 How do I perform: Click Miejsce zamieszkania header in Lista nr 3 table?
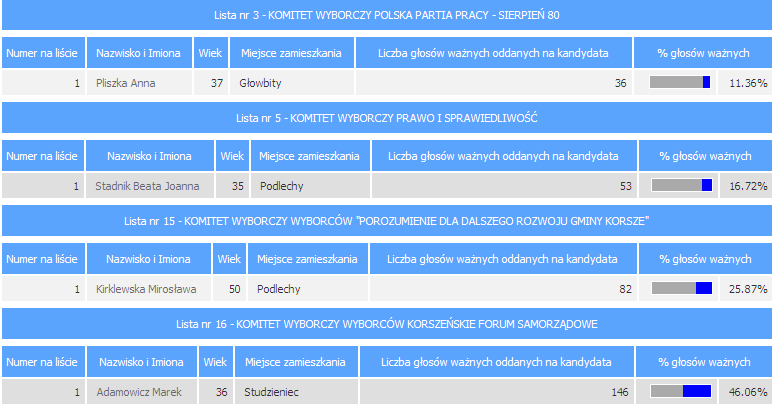291,53
